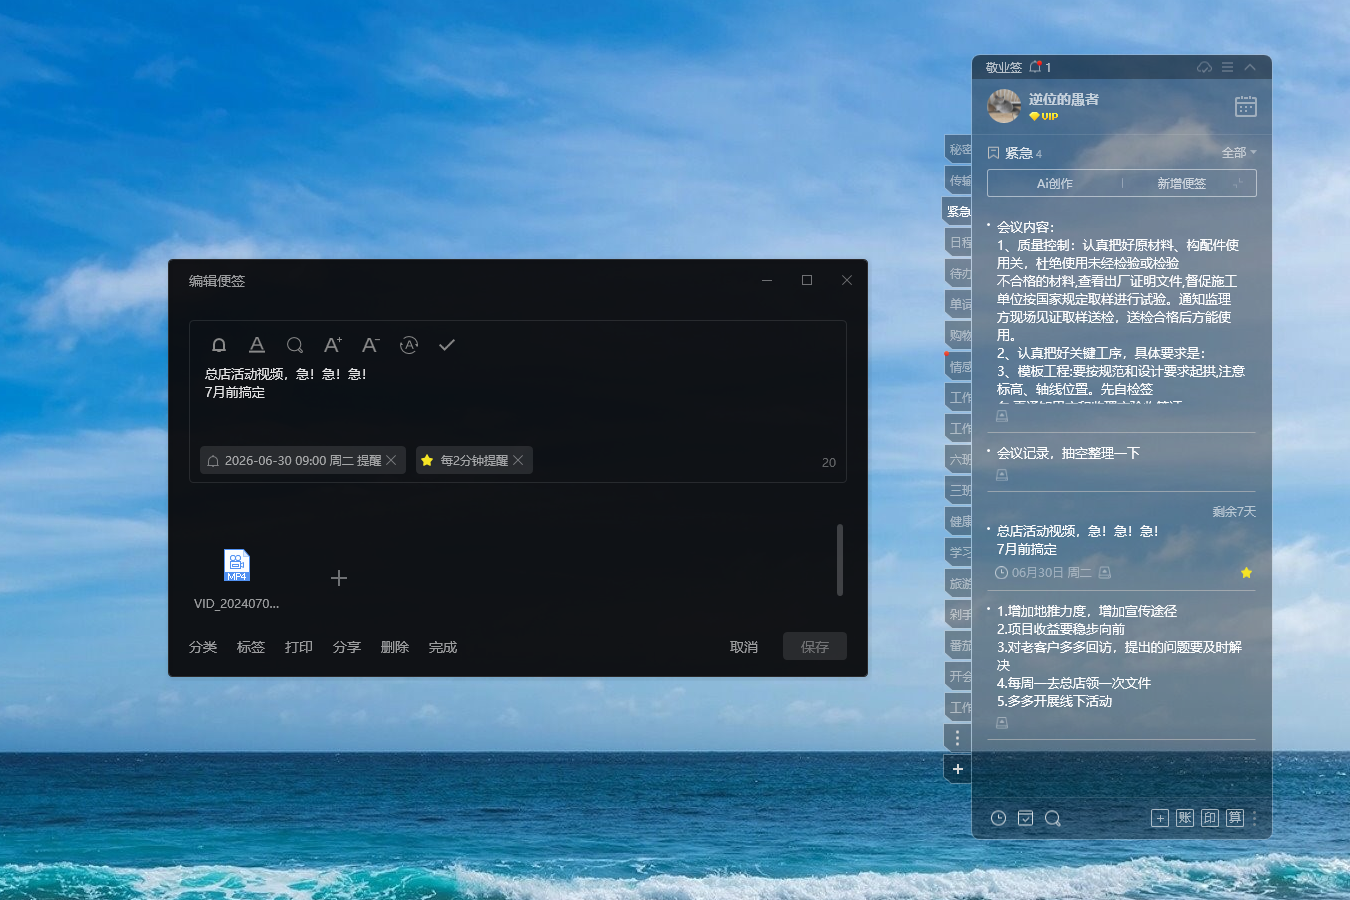Open the VID_2024070 MP4 attachment
The image size is (1350, 900).
pyautogui.click(x=237, y=579)
